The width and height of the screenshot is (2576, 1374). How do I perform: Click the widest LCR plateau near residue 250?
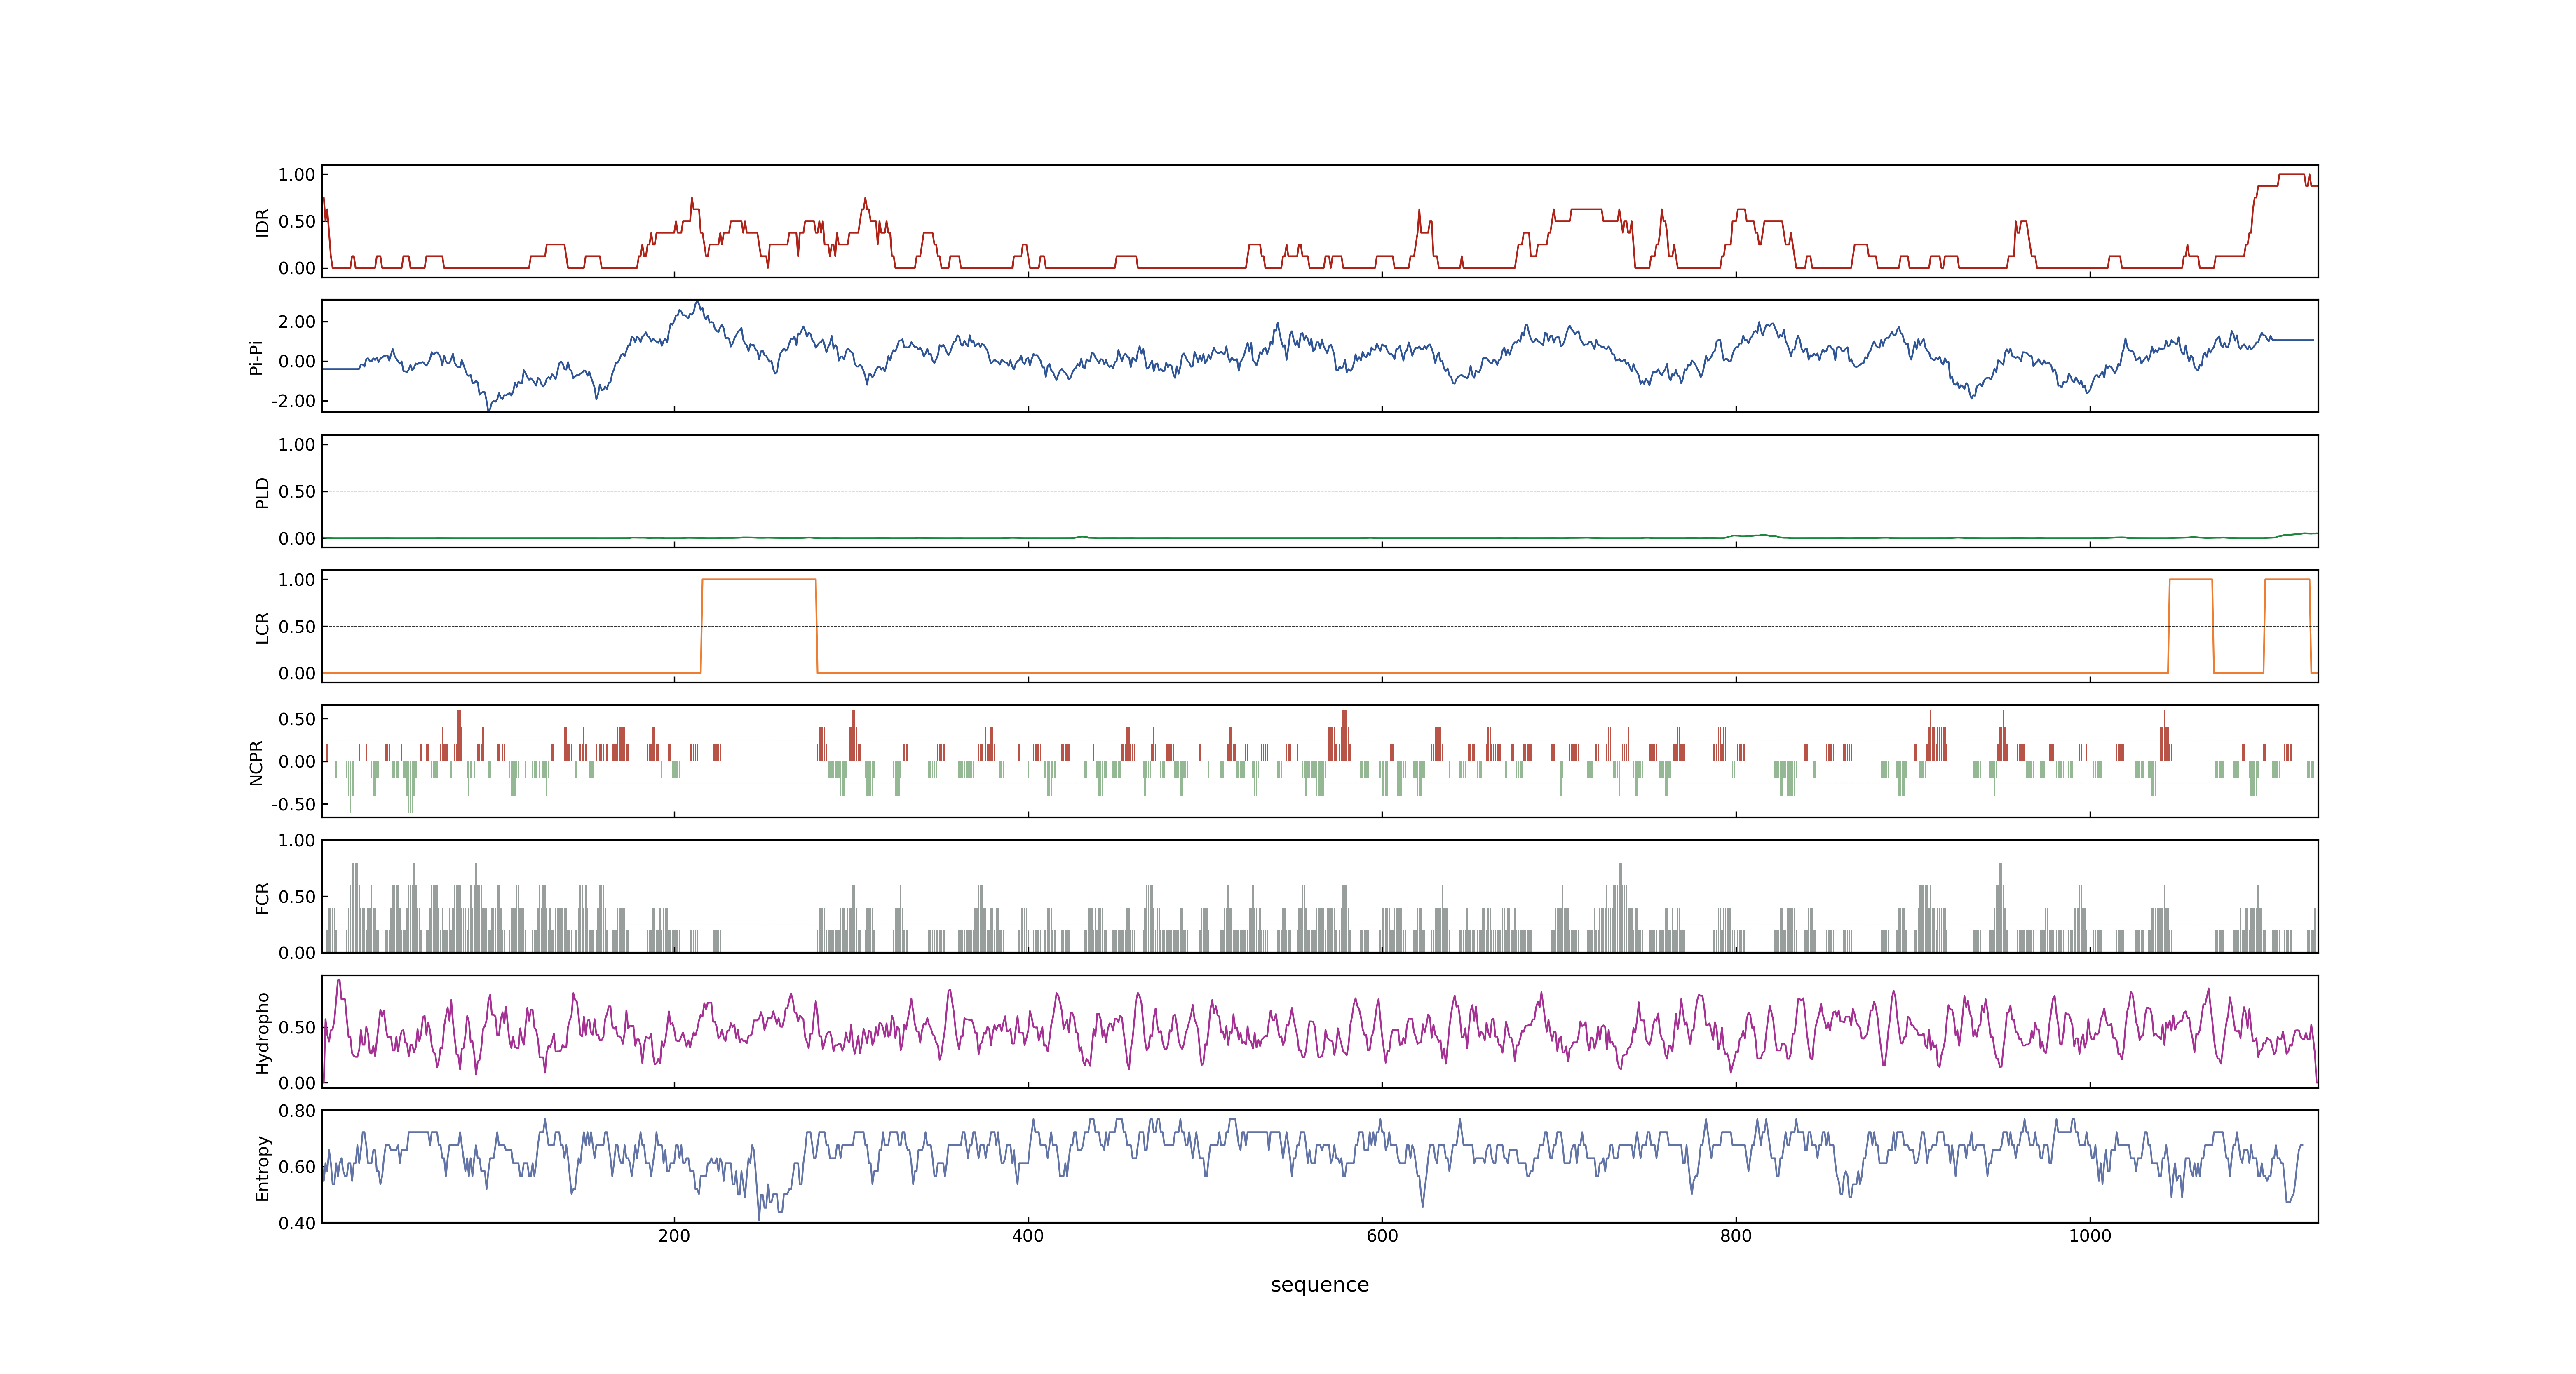[x=759, y=580]
